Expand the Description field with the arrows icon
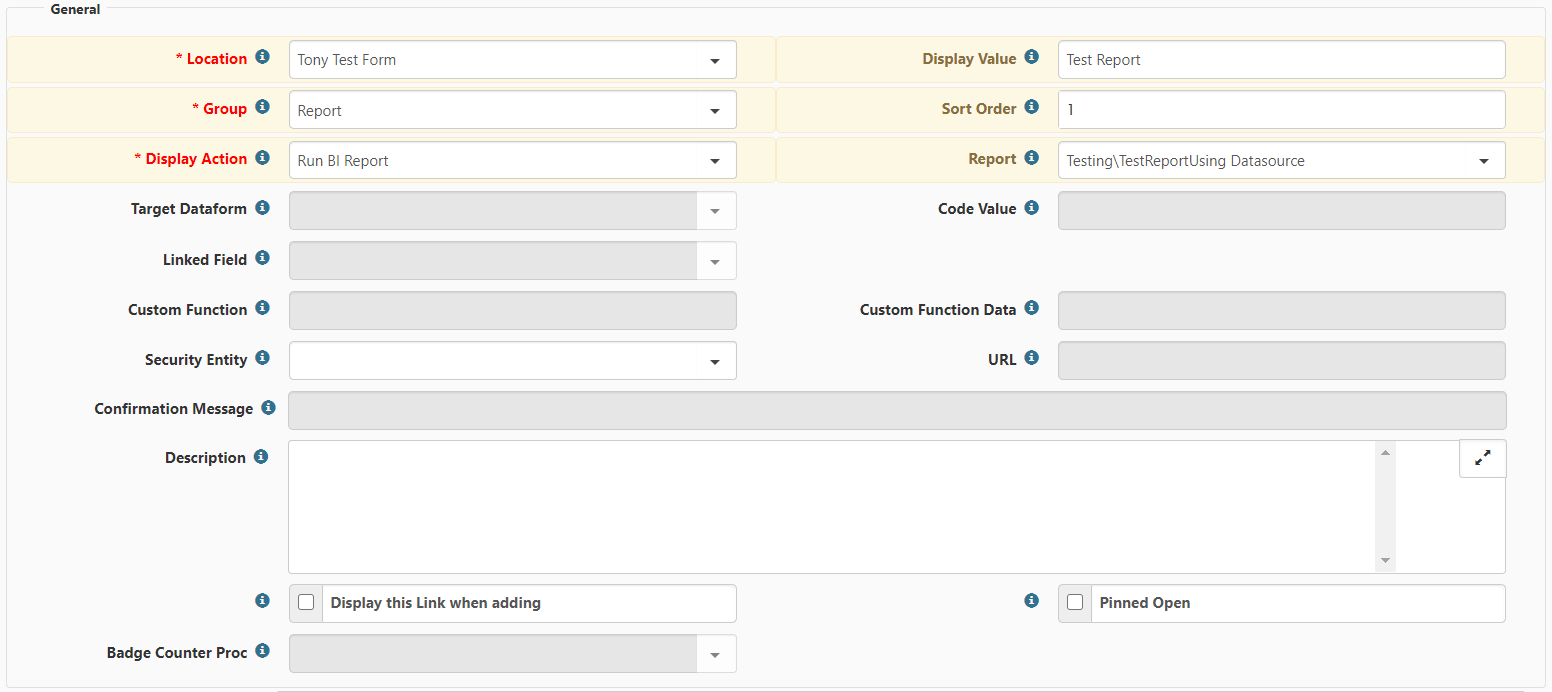Viewport: 1552px width, 692px height. click(x=1482, y=458)
